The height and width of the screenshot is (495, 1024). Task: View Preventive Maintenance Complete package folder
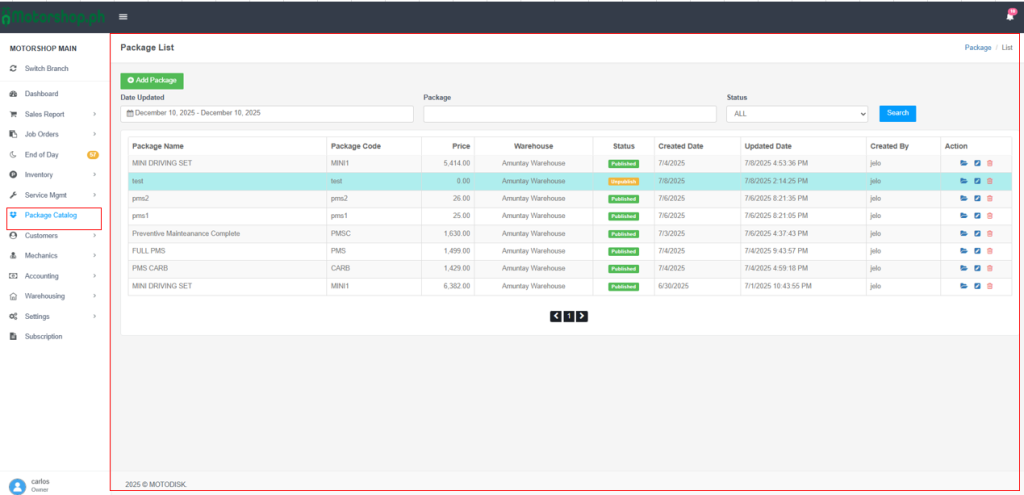tap(964, 233)
